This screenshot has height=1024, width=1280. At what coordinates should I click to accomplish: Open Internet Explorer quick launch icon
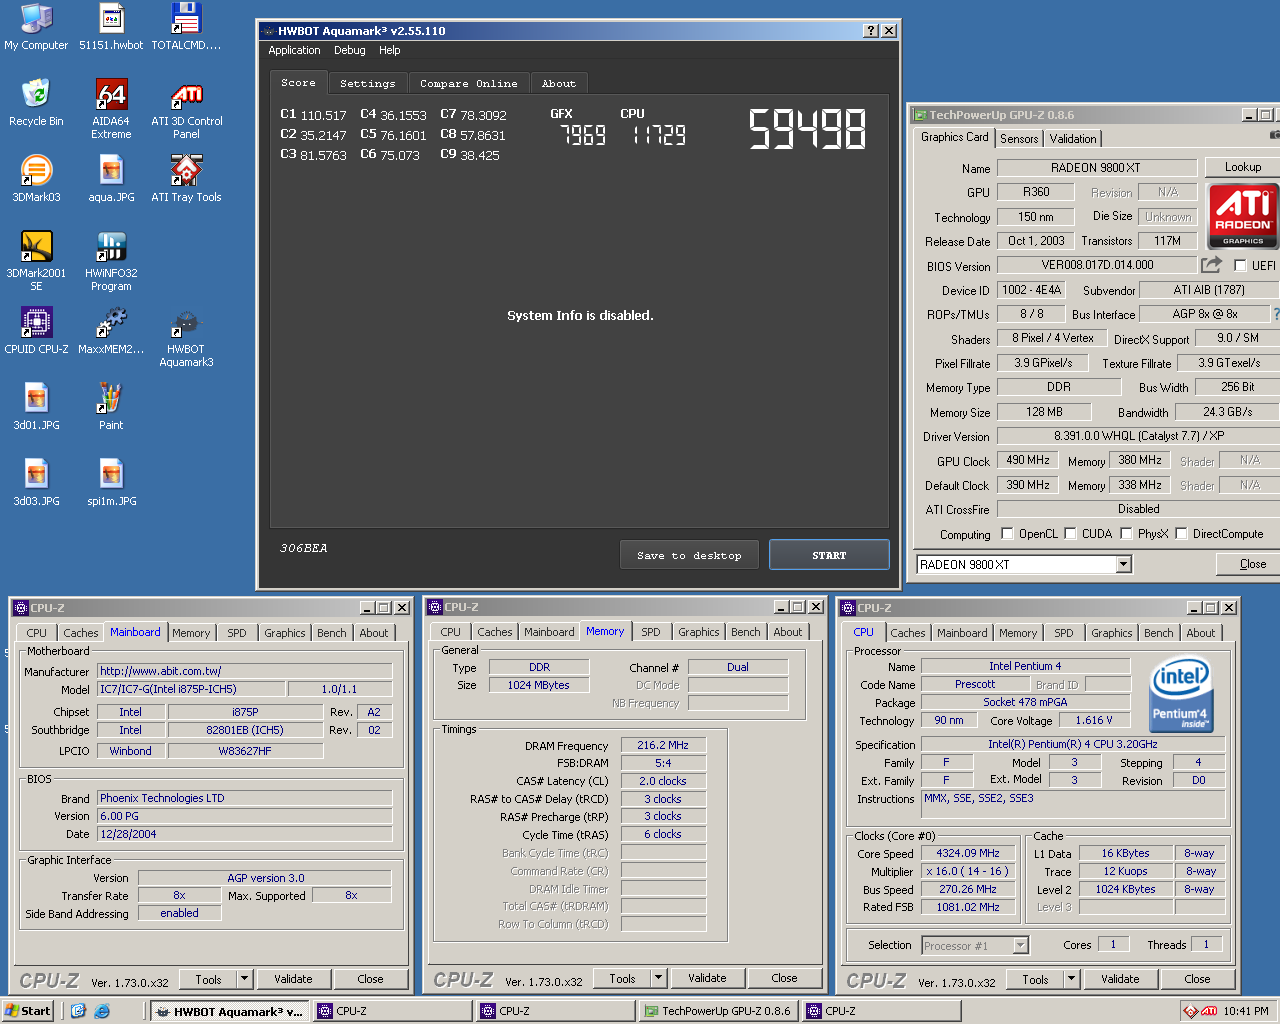click(102, 1011)
